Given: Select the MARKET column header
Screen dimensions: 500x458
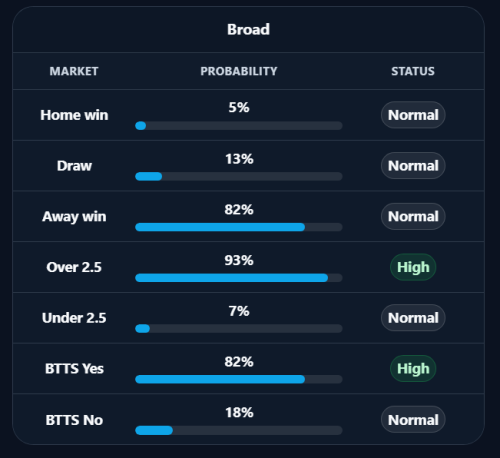Looking at the screenshot, I should (74, 71).
